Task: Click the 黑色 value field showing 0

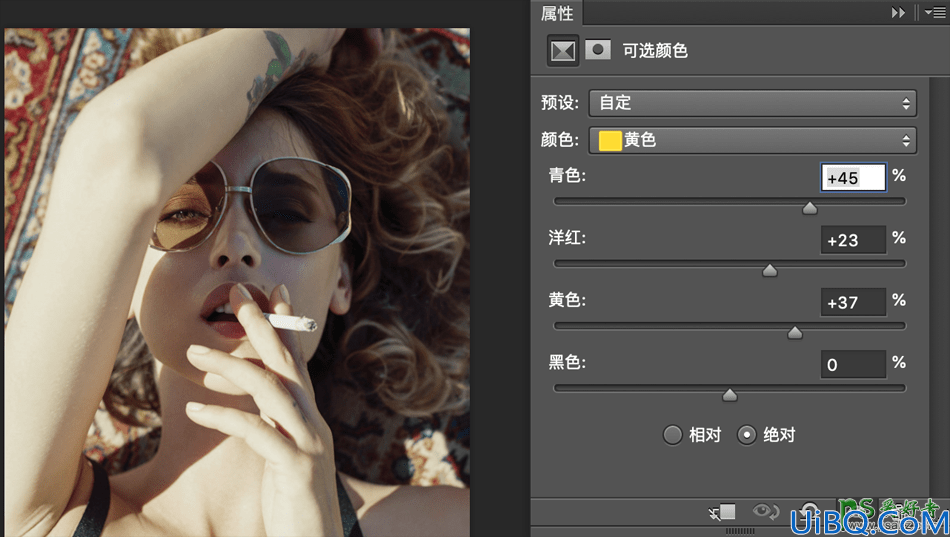Action: pyautogui.click(x=853, y=364)
